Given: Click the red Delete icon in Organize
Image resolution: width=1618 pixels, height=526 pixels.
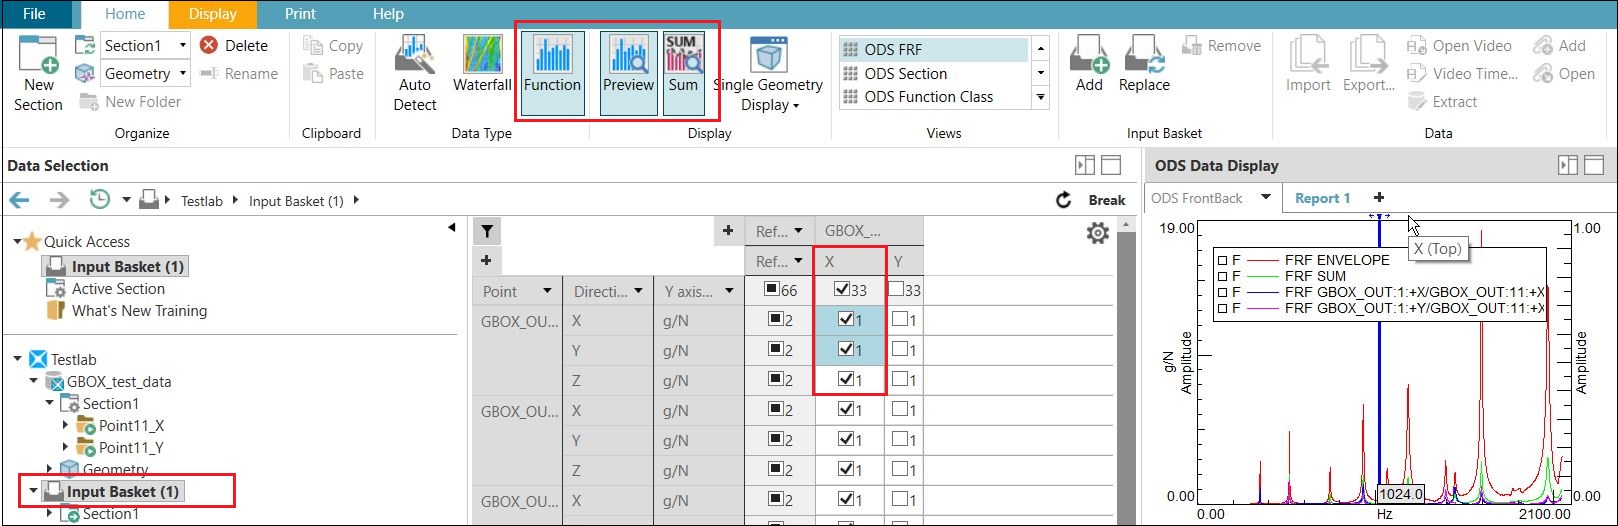Looking at the screenshot, I should (209, 45).
